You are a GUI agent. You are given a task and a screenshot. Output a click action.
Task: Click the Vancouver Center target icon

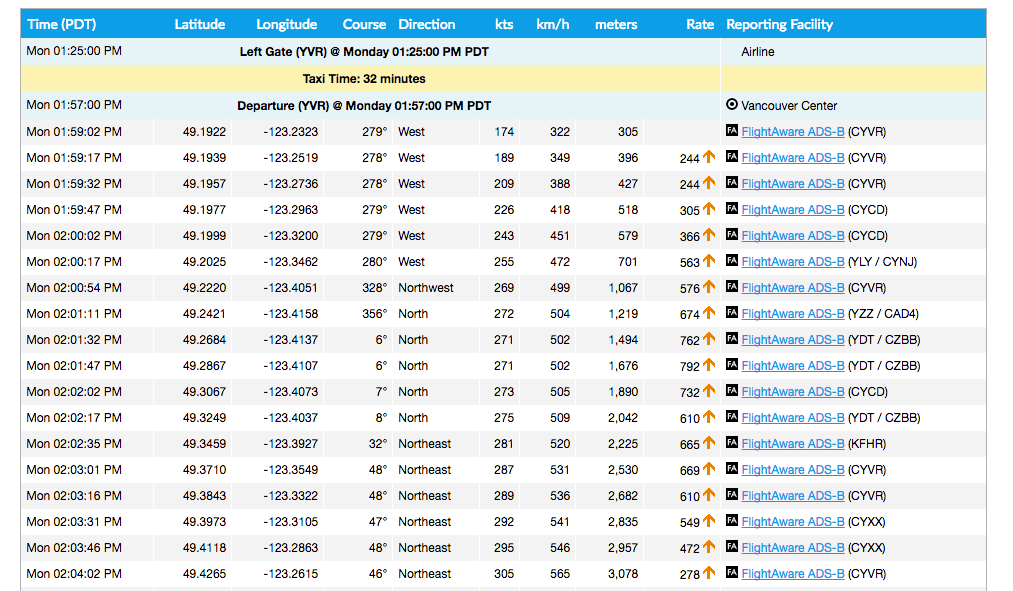[x=732, y=105]
